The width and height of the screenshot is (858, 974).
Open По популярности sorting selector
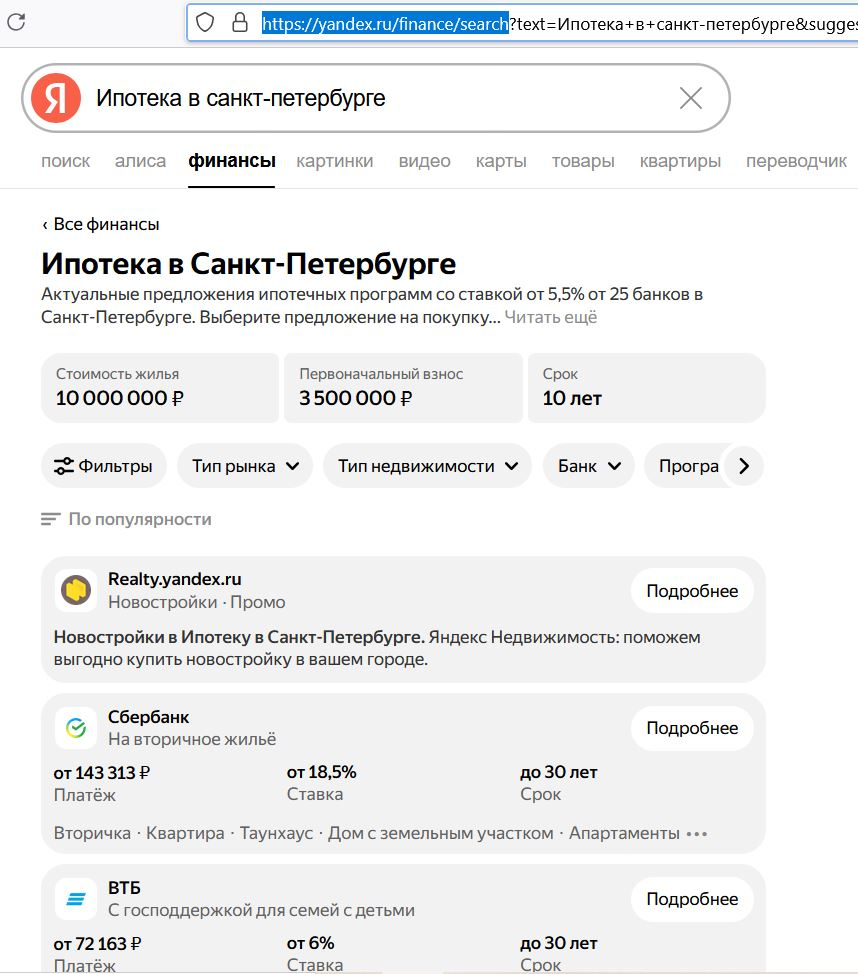pyautogui.click(x=127, y=519)
